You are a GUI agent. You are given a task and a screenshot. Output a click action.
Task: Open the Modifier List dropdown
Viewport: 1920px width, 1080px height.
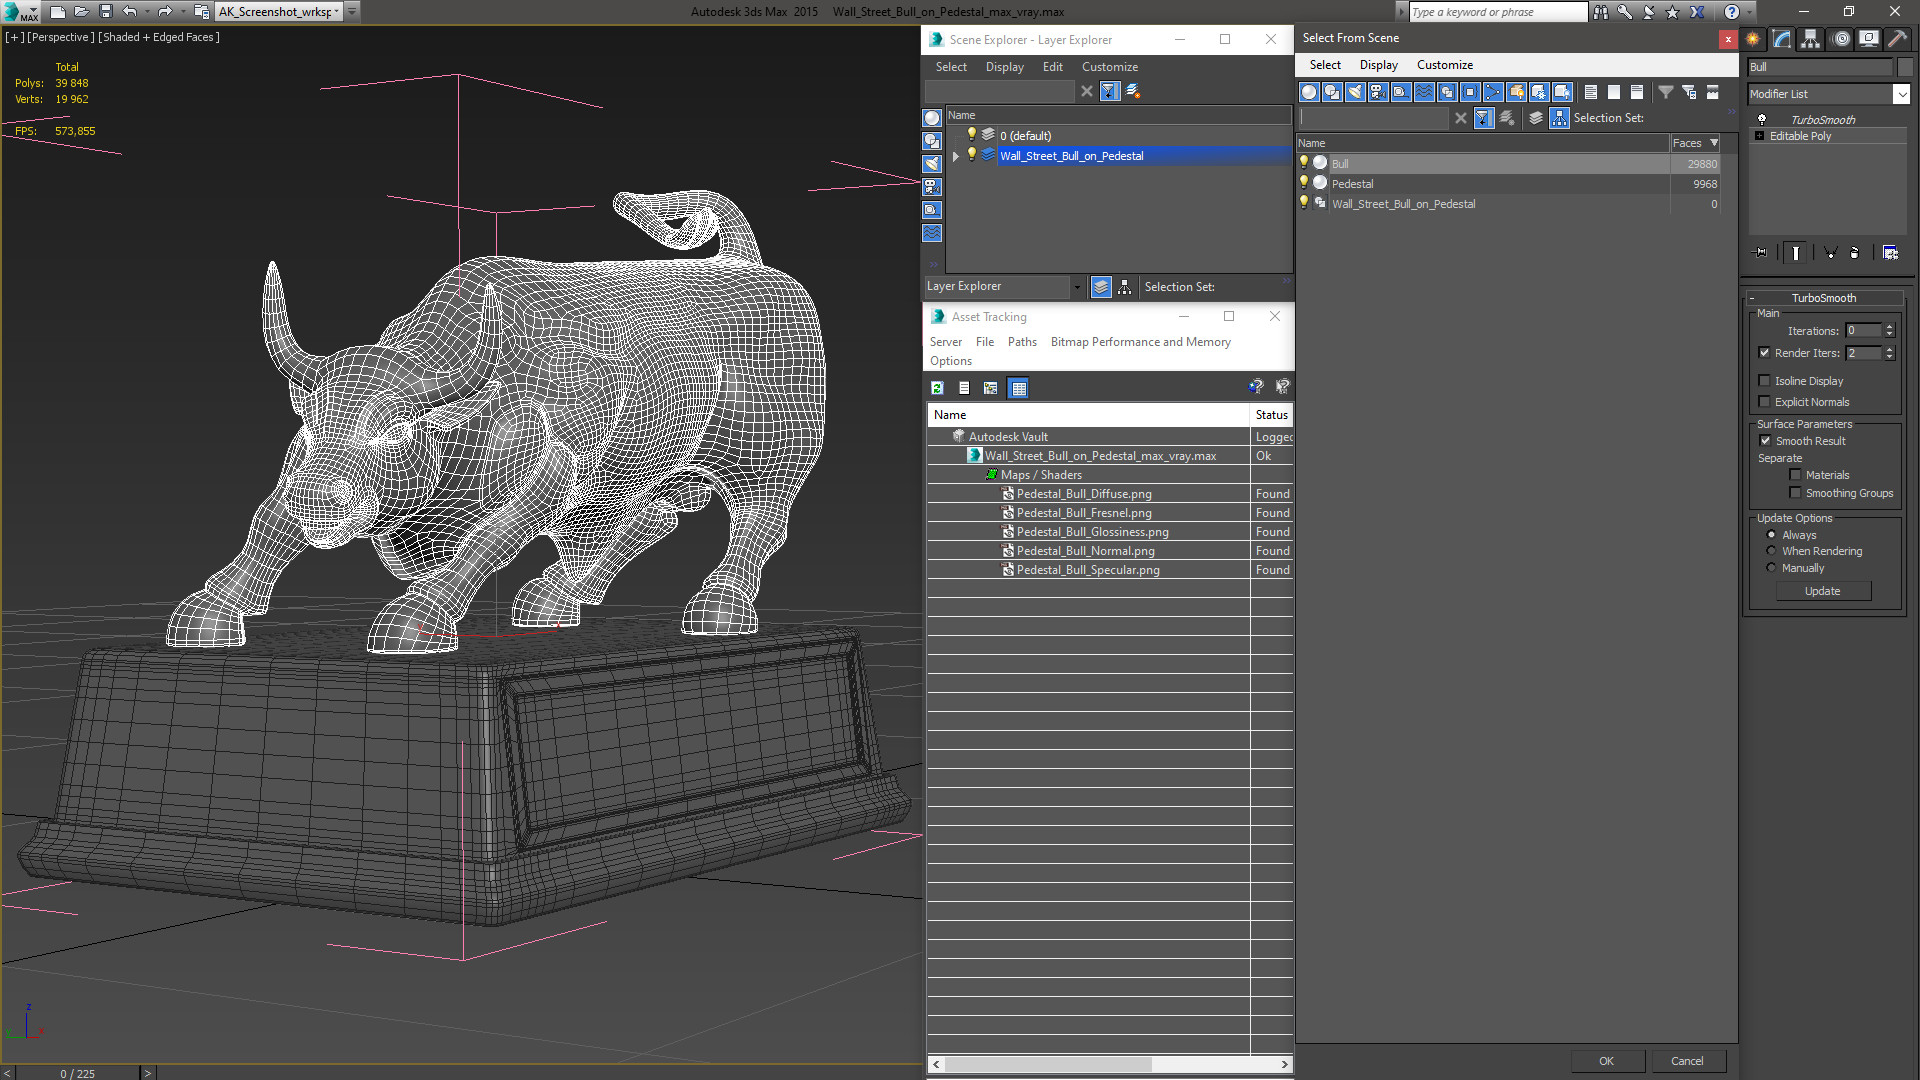pos(1901,94)
